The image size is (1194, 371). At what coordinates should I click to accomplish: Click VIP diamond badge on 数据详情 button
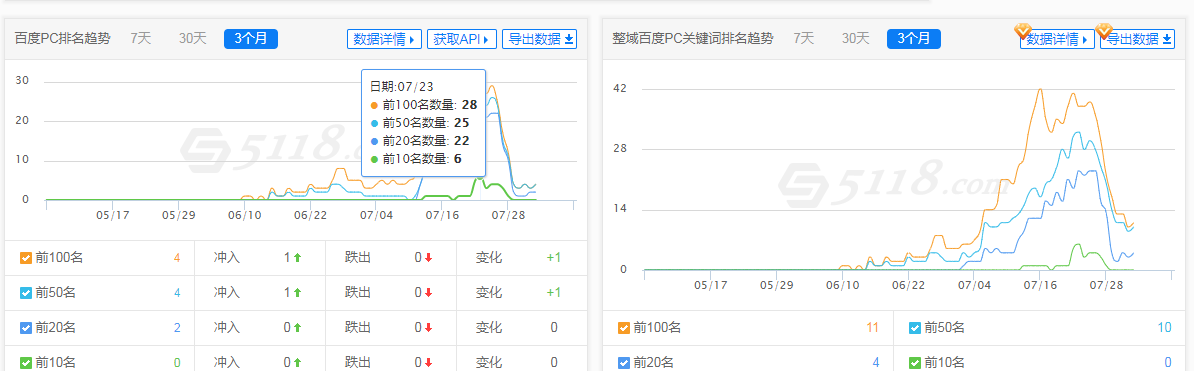pyautogui.click(x=1023, y=30)
